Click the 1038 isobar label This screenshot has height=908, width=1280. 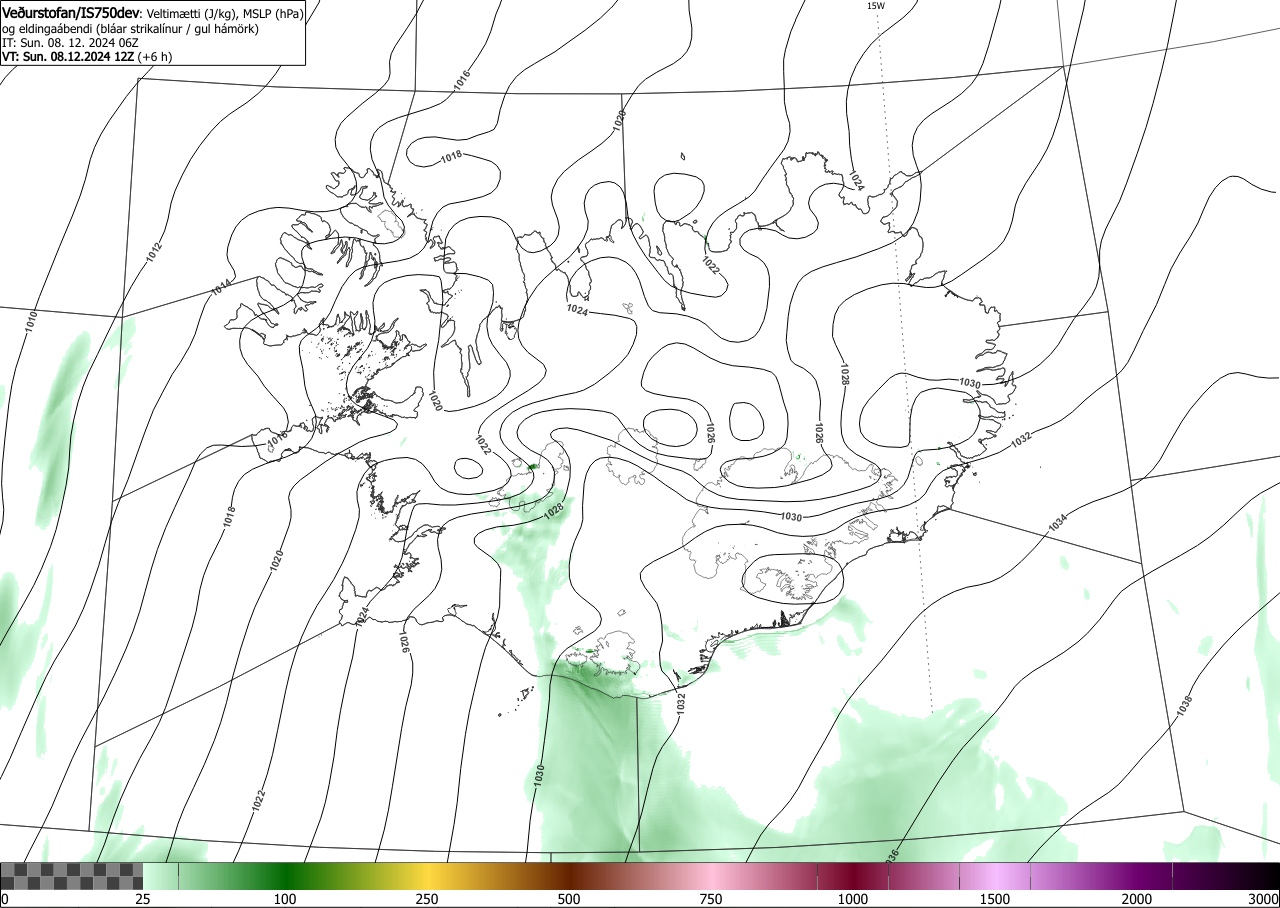click(x=1185, y=705)
